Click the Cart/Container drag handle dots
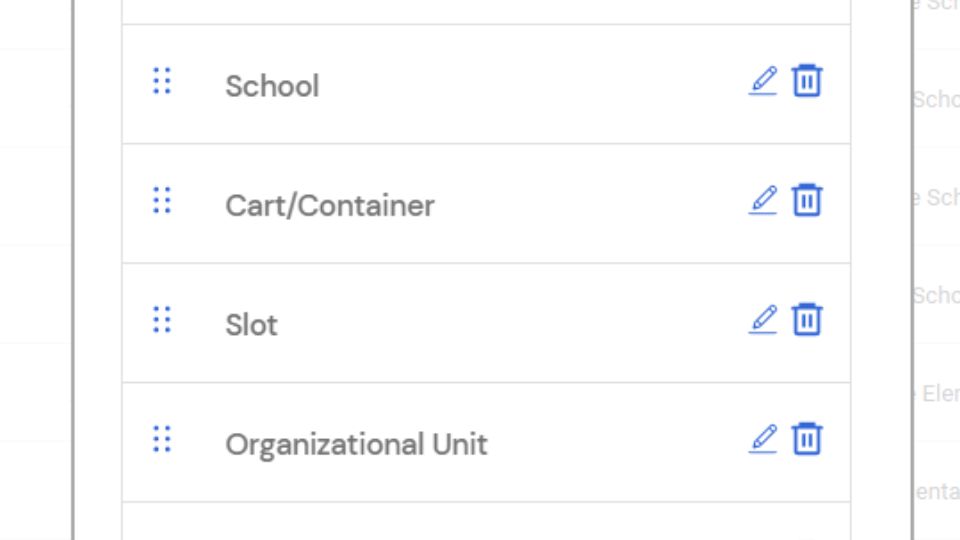The image size is (960, 540). (162, 200)
